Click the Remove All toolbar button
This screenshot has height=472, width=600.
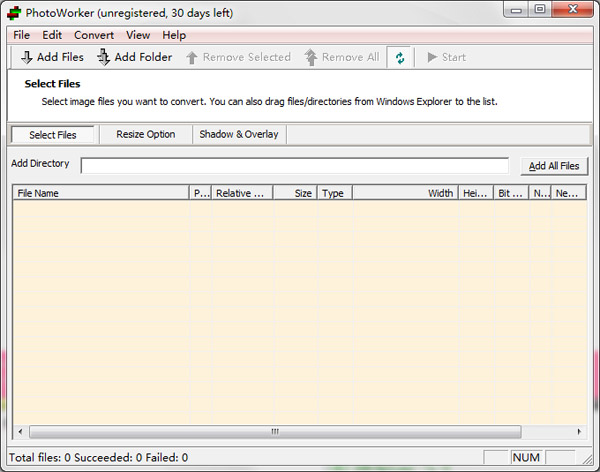point(342,57)
